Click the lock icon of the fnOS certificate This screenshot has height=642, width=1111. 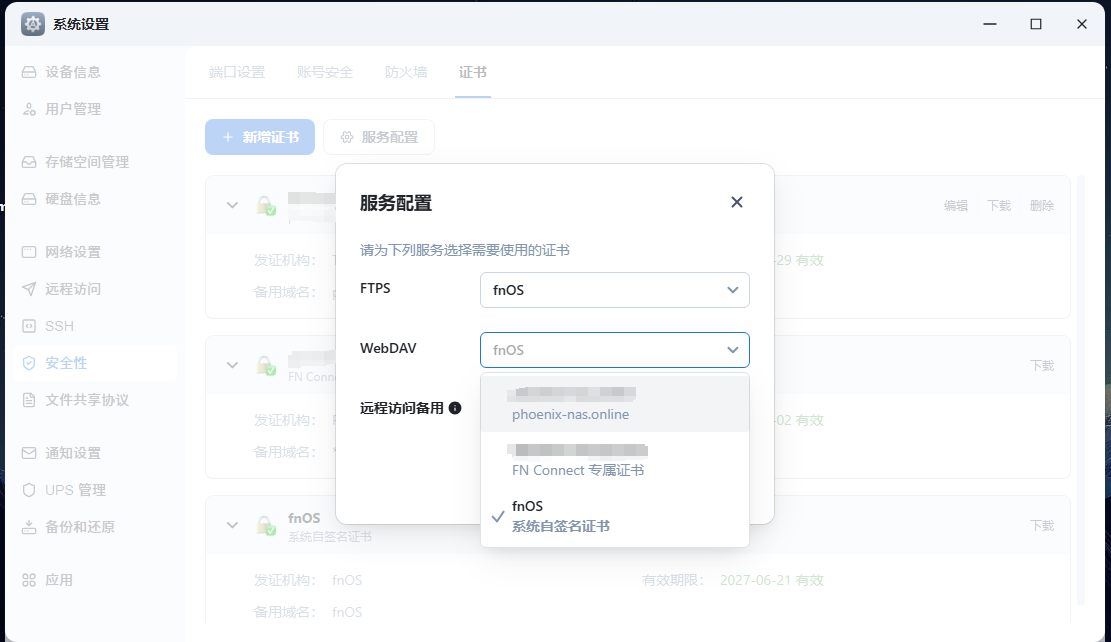tap(266, 526)
